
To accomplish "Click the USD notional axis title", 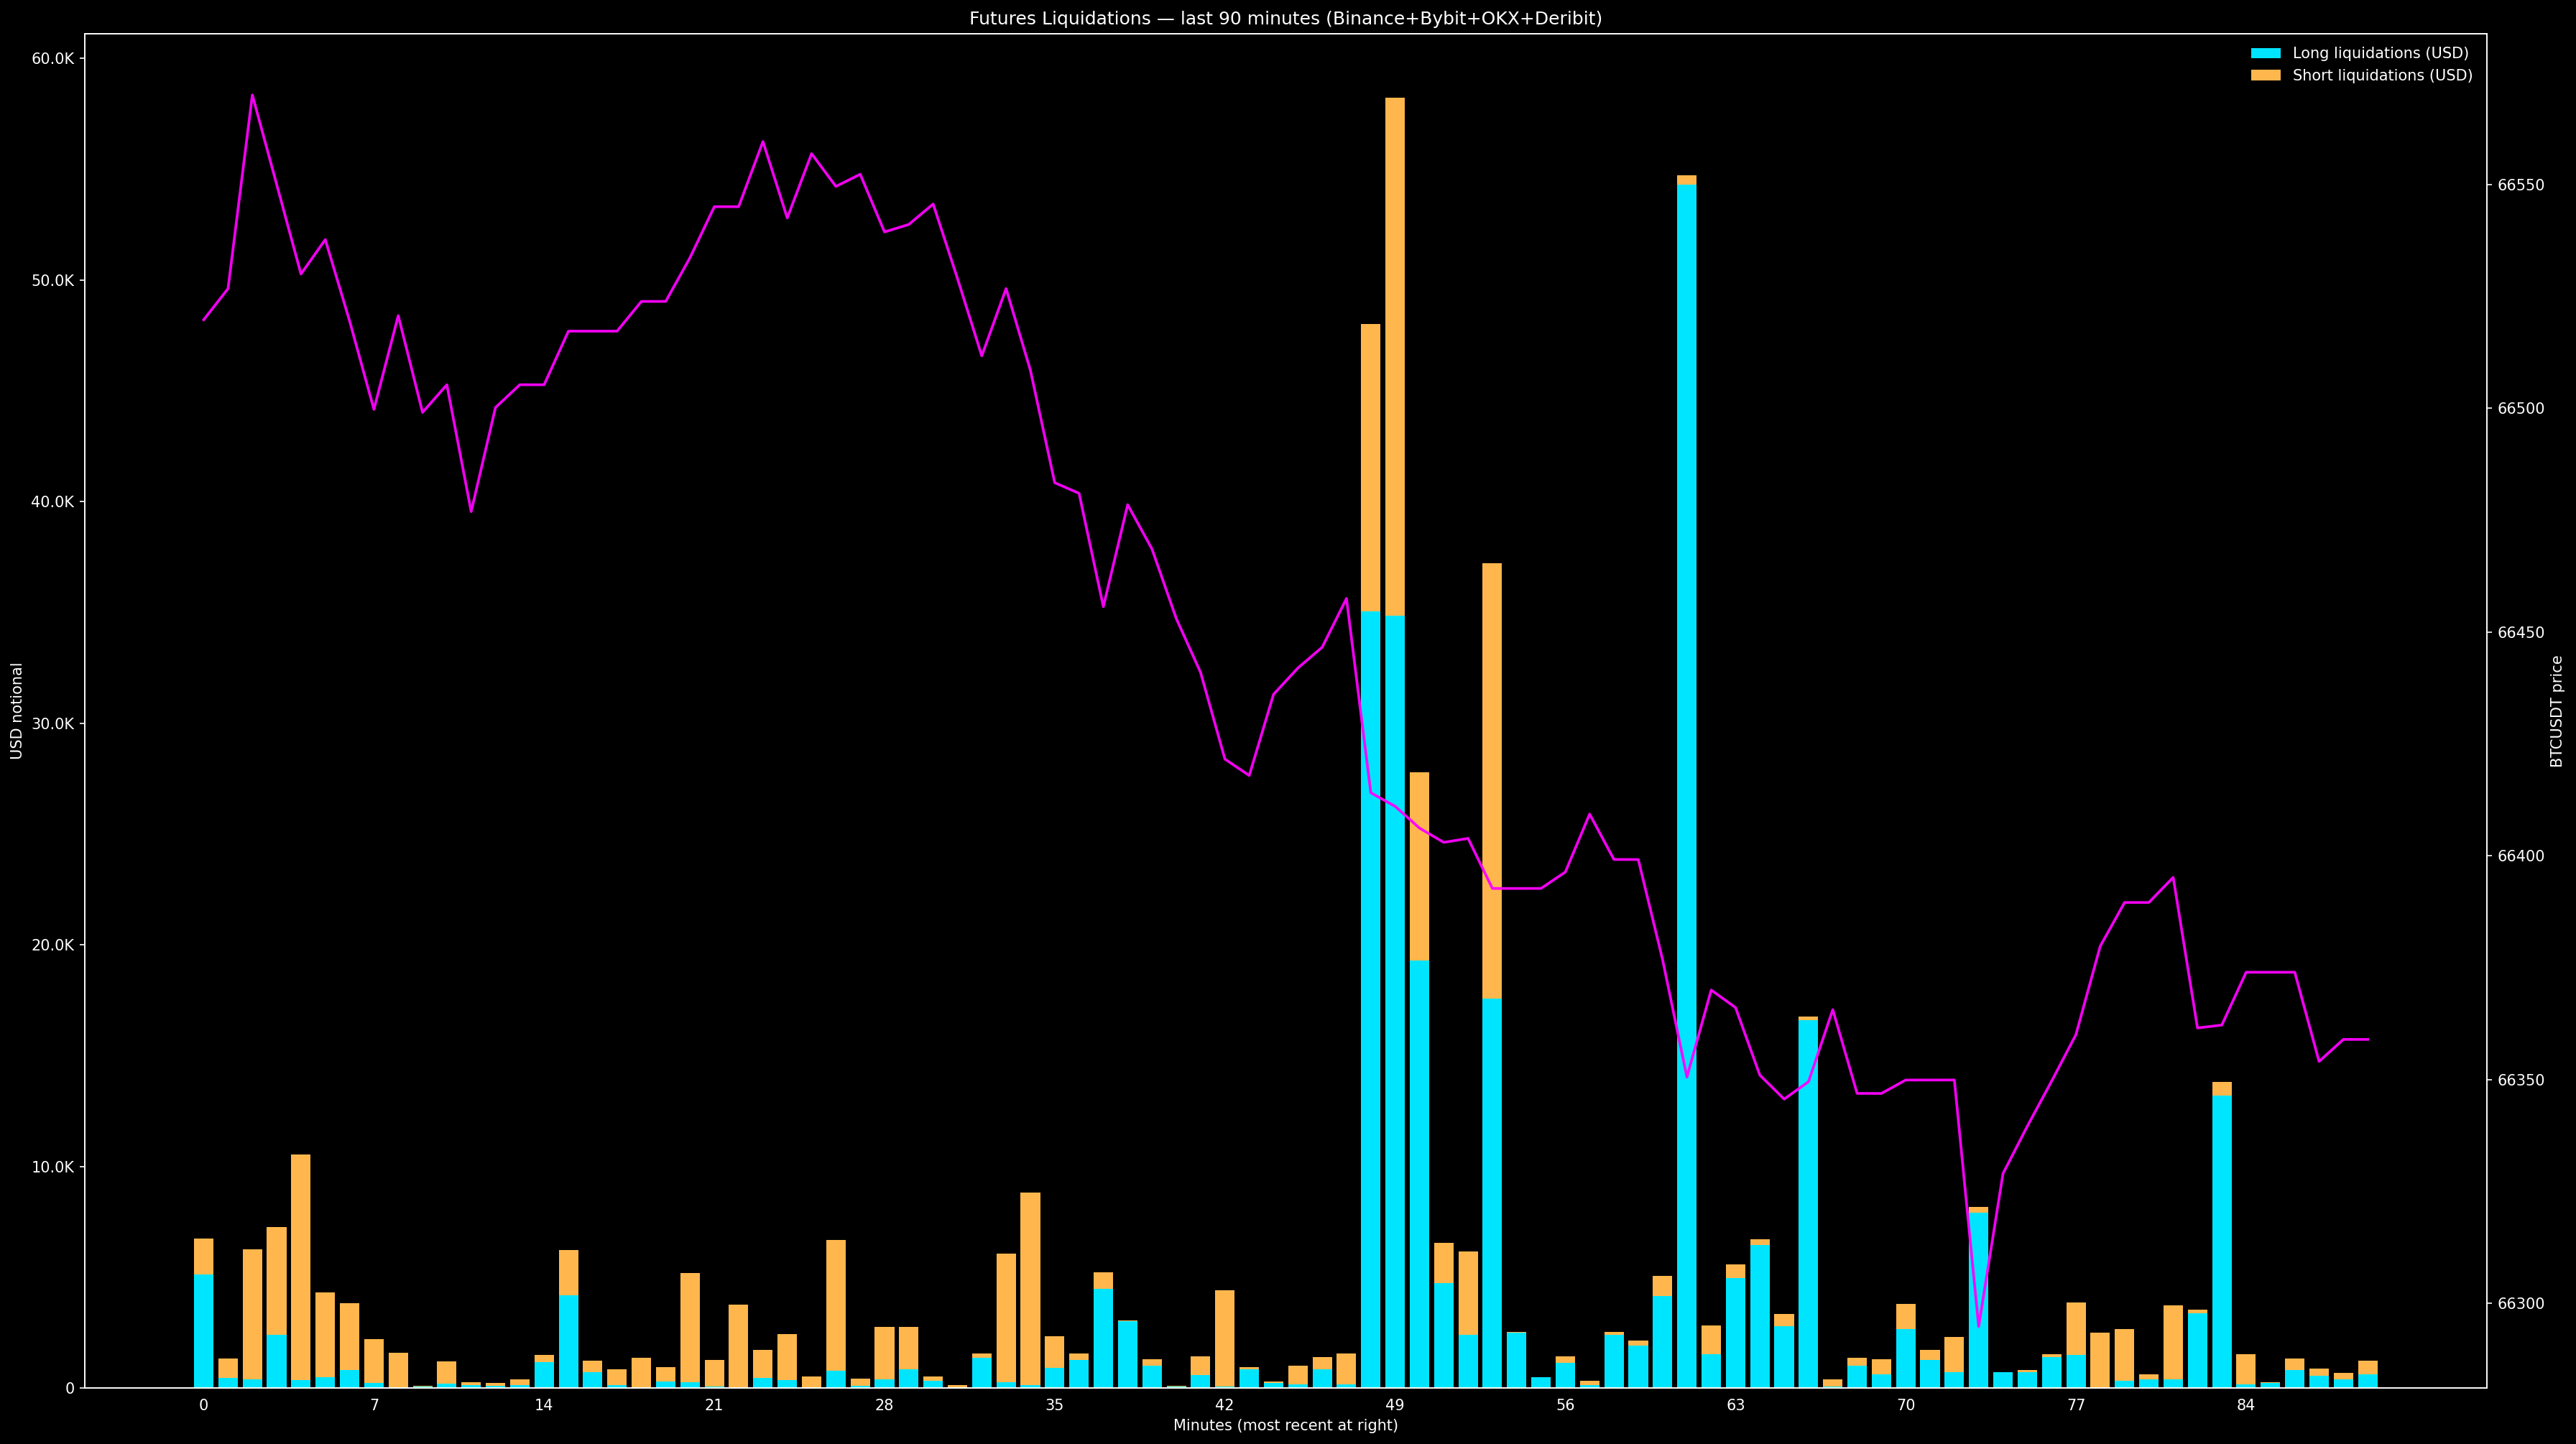I will [17, 711].
